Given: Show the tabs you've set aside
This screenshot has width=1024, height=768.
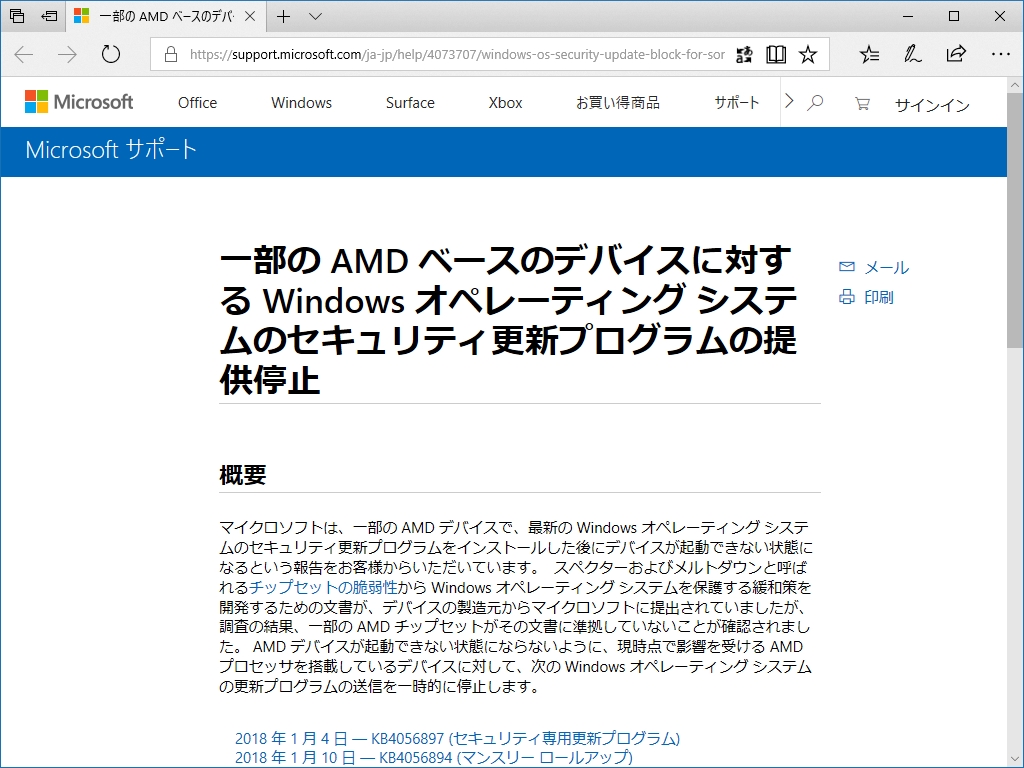Looking at the screenshot, I should [17, 16].
